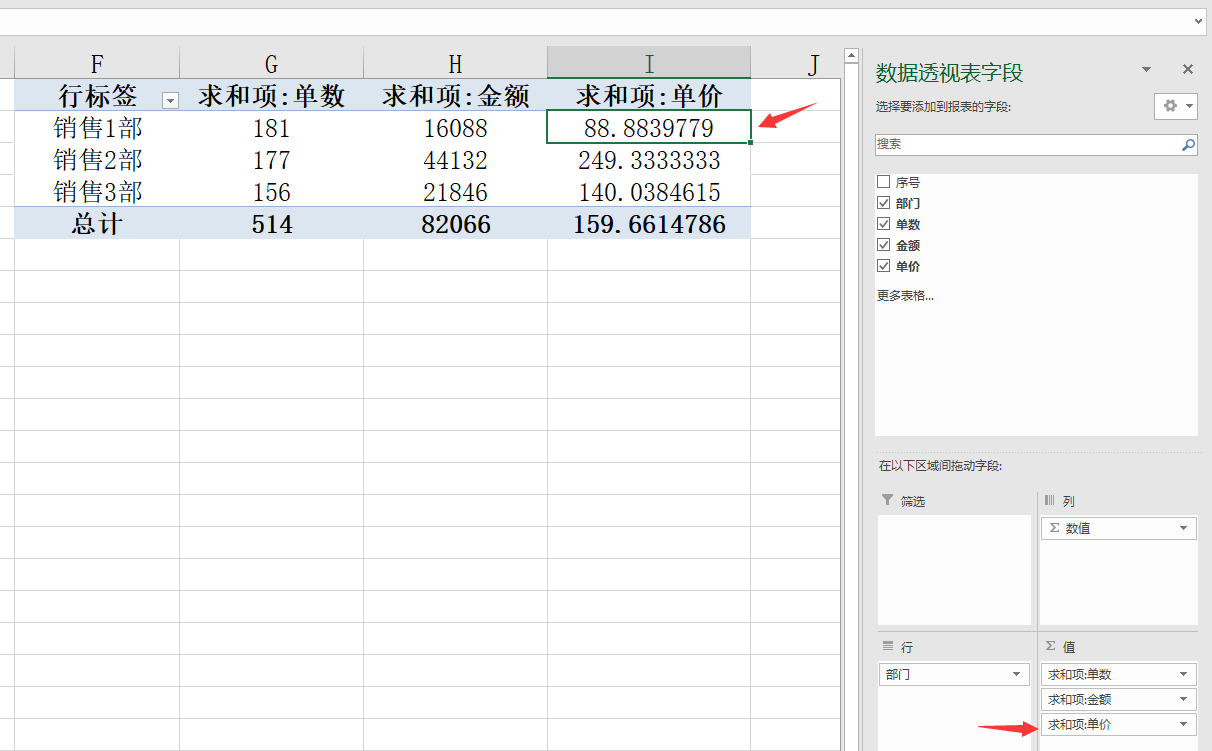Select total cell 159.6614786

[649, 223]
